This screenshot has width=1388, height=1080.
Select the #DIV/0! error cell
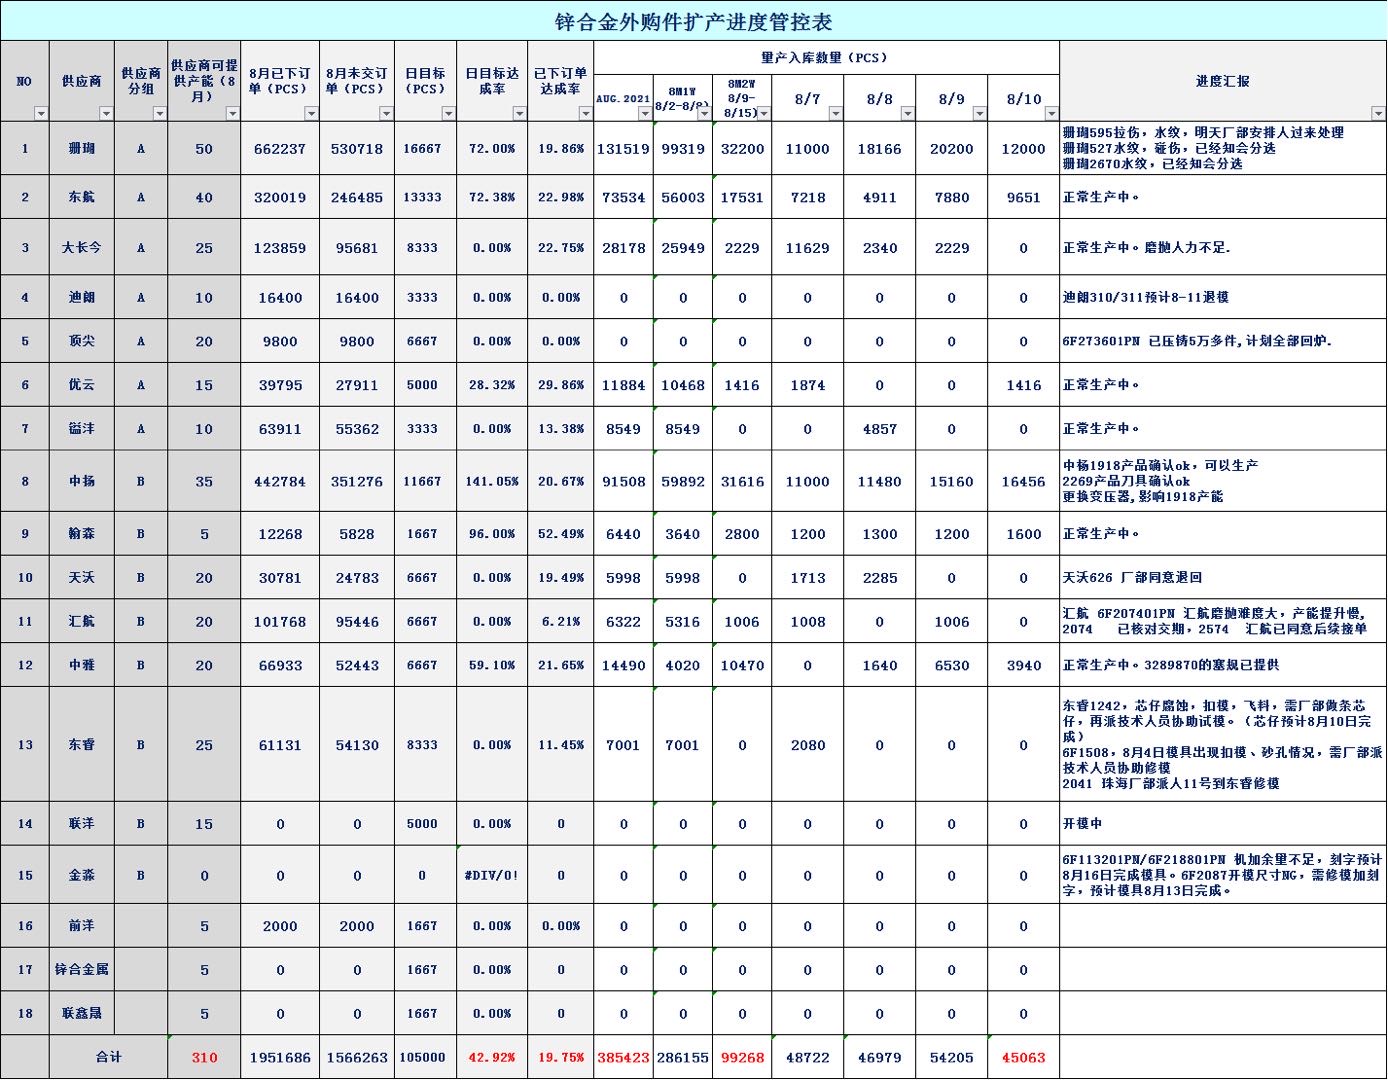[x=492, y=876]
